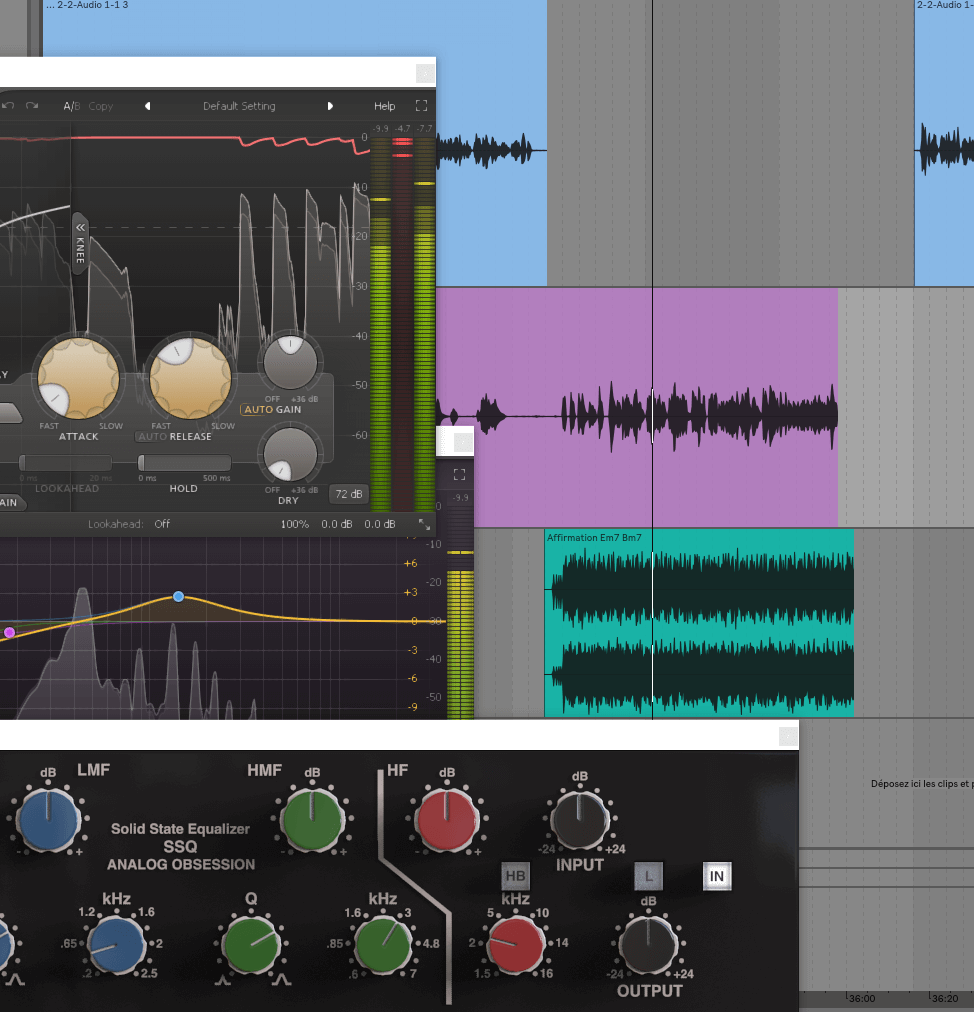Select wide Q bell shape icon

pyautogui.click(x=281, y=982)
